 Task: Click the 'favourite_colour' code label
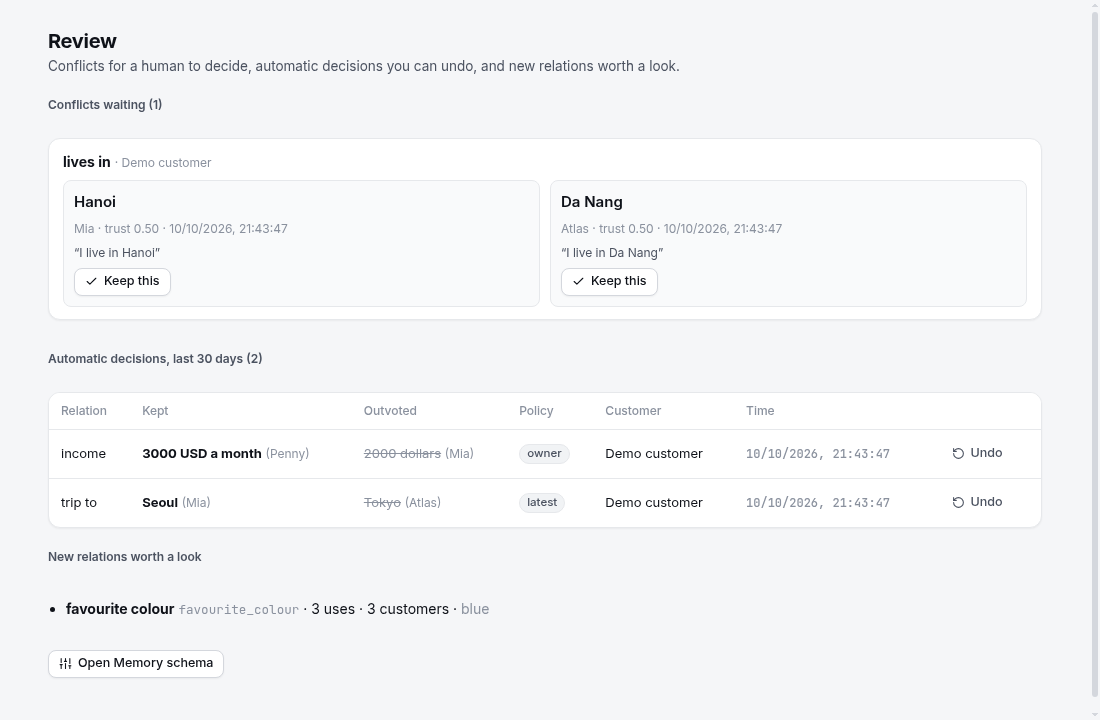239,610
